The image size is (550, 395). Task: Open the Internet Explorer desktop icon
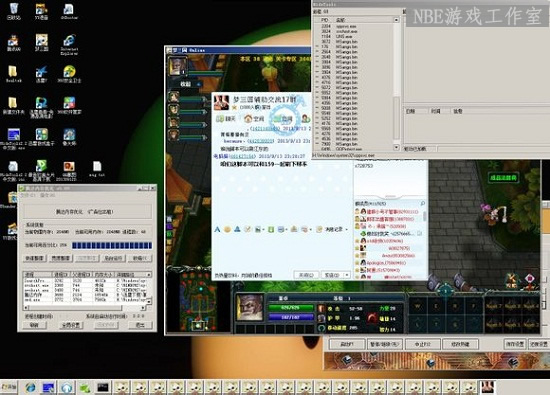(x=69, y=44)
